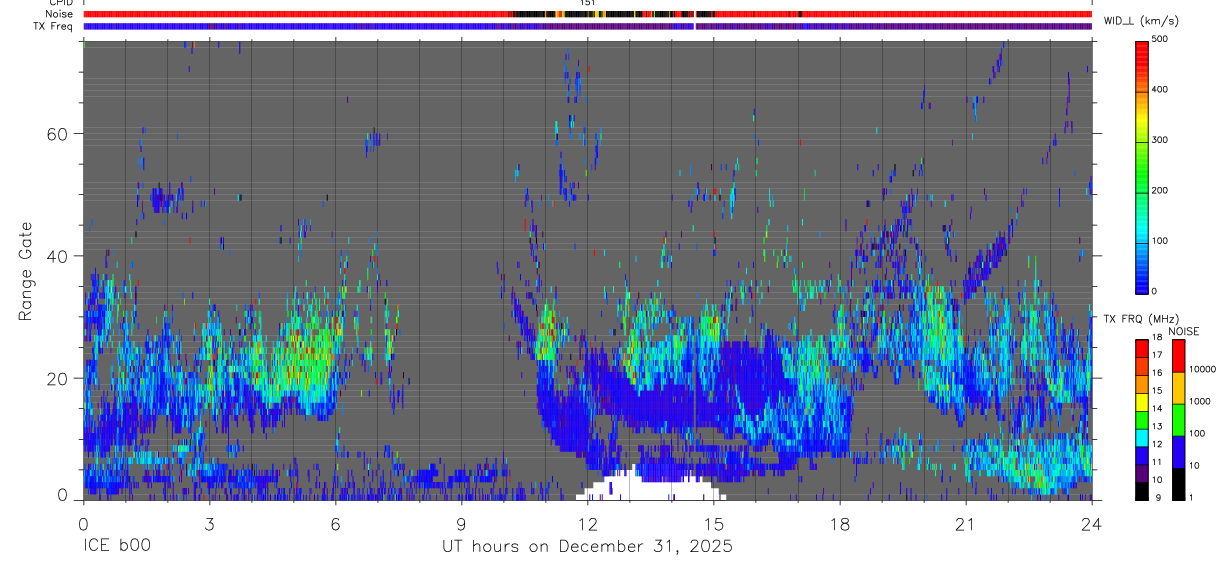Click the '6' hour tick on the time axis
Screen dimensions: 1228x567
[335, 523]
